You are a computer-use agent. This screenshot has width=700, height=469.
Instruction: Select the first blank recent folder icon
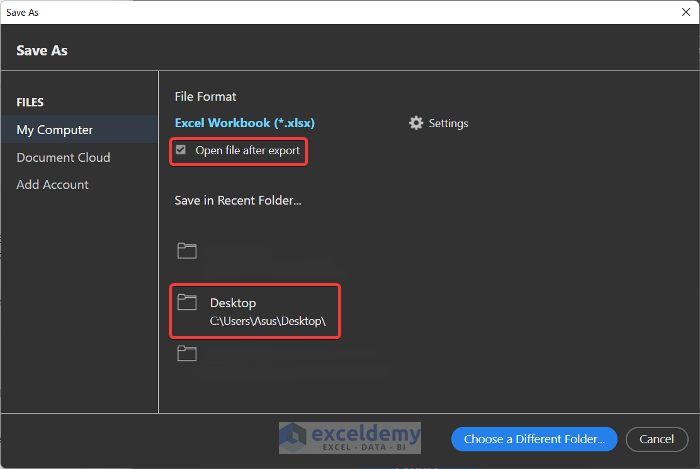coord(187,250)
